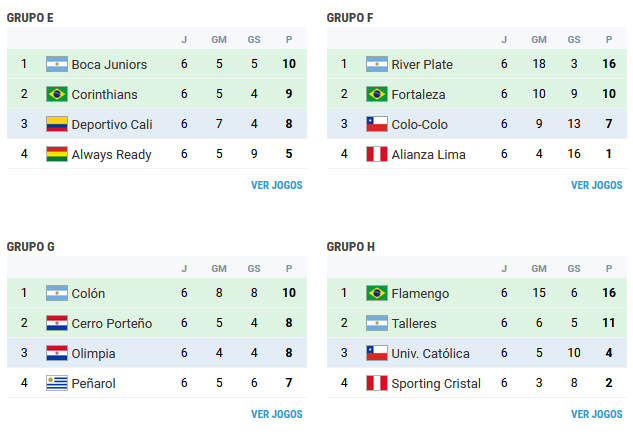Open VER JOGOS link under Grupo F
Viewport: 633px width, 432px height.
pos(596,185)
